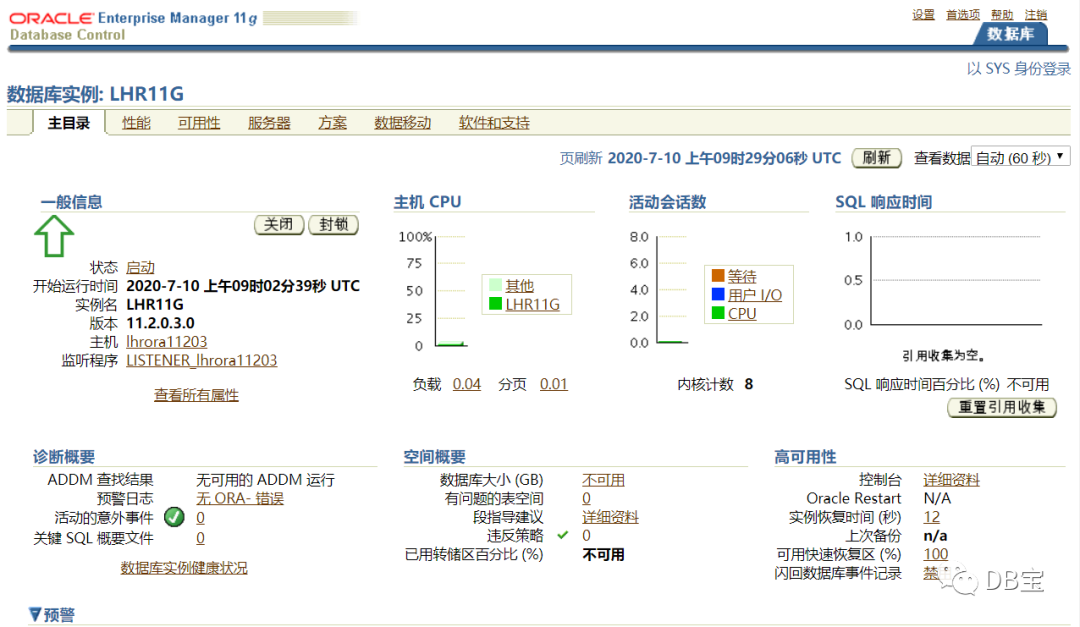Open the 数据库实例健康状况 link
1080x627 pixels.
point(184,568)
